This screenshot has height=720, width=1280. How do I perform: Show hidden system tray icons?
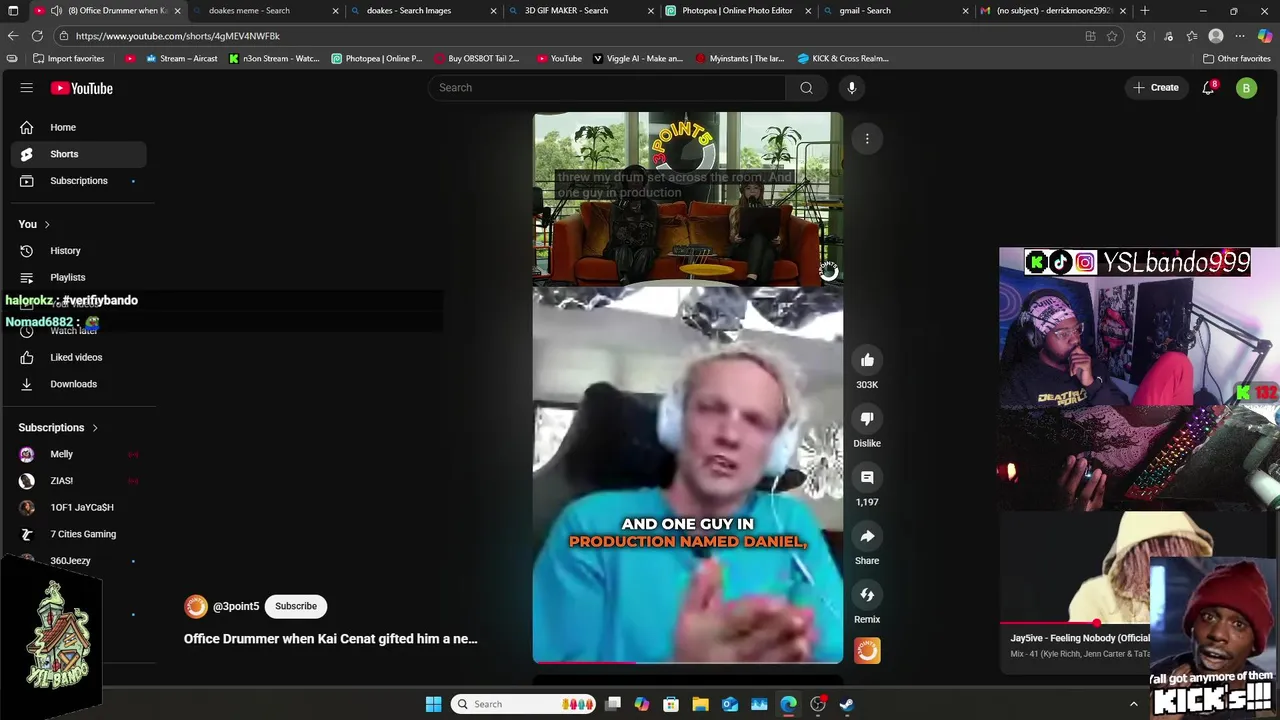point(1133,704)
